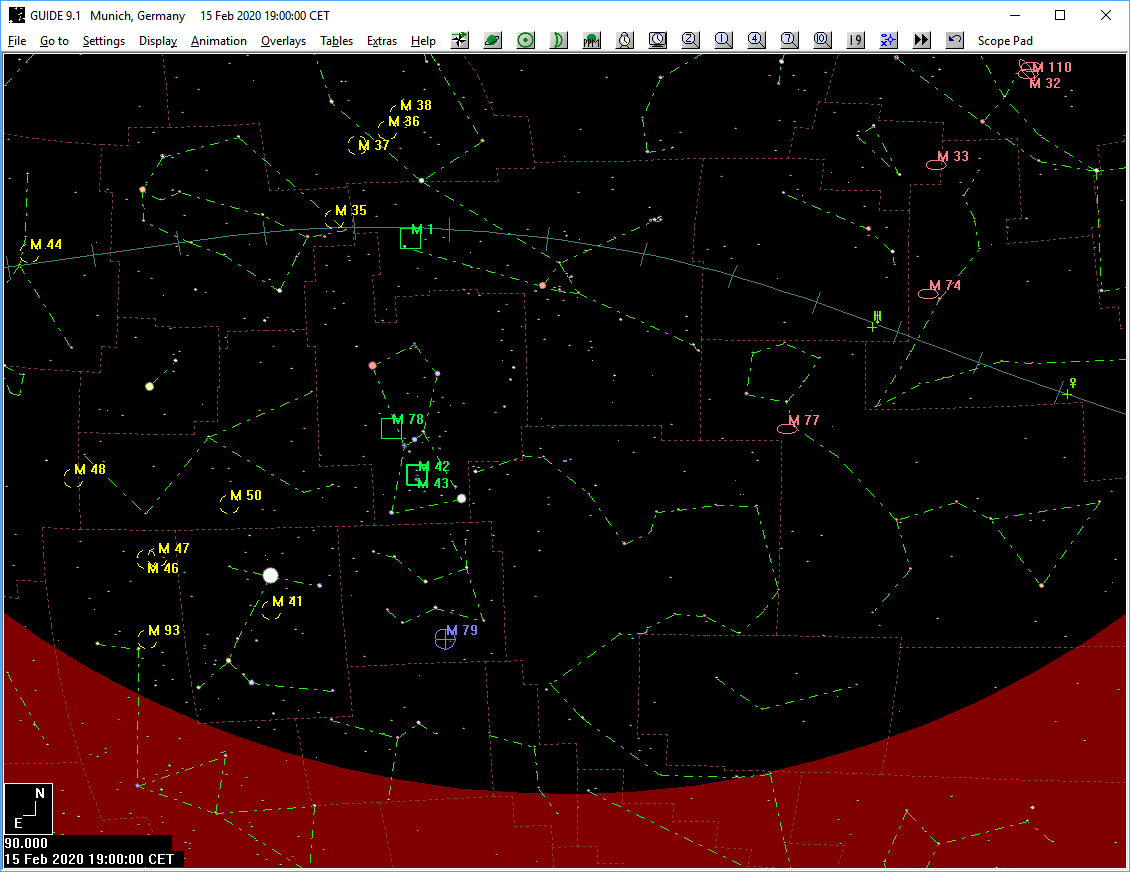Image resolution: width=1130 pixels, height=872 pixels.
Task: Click the monitor clock icon
Action: (658, 40)
